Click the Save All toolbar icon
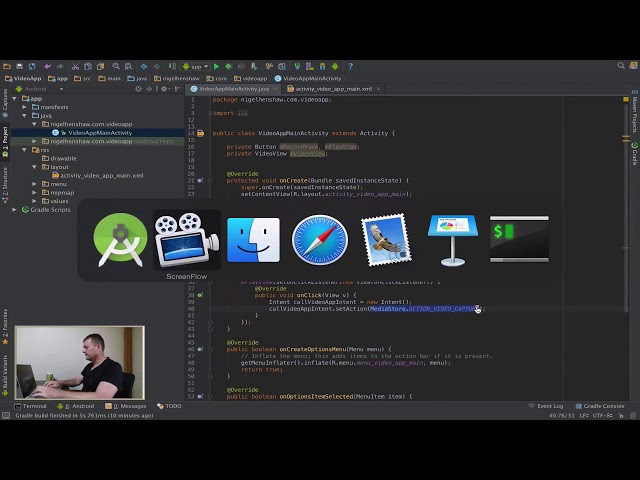The width and height of the screenshot is (640, 480). pos(19,66)
